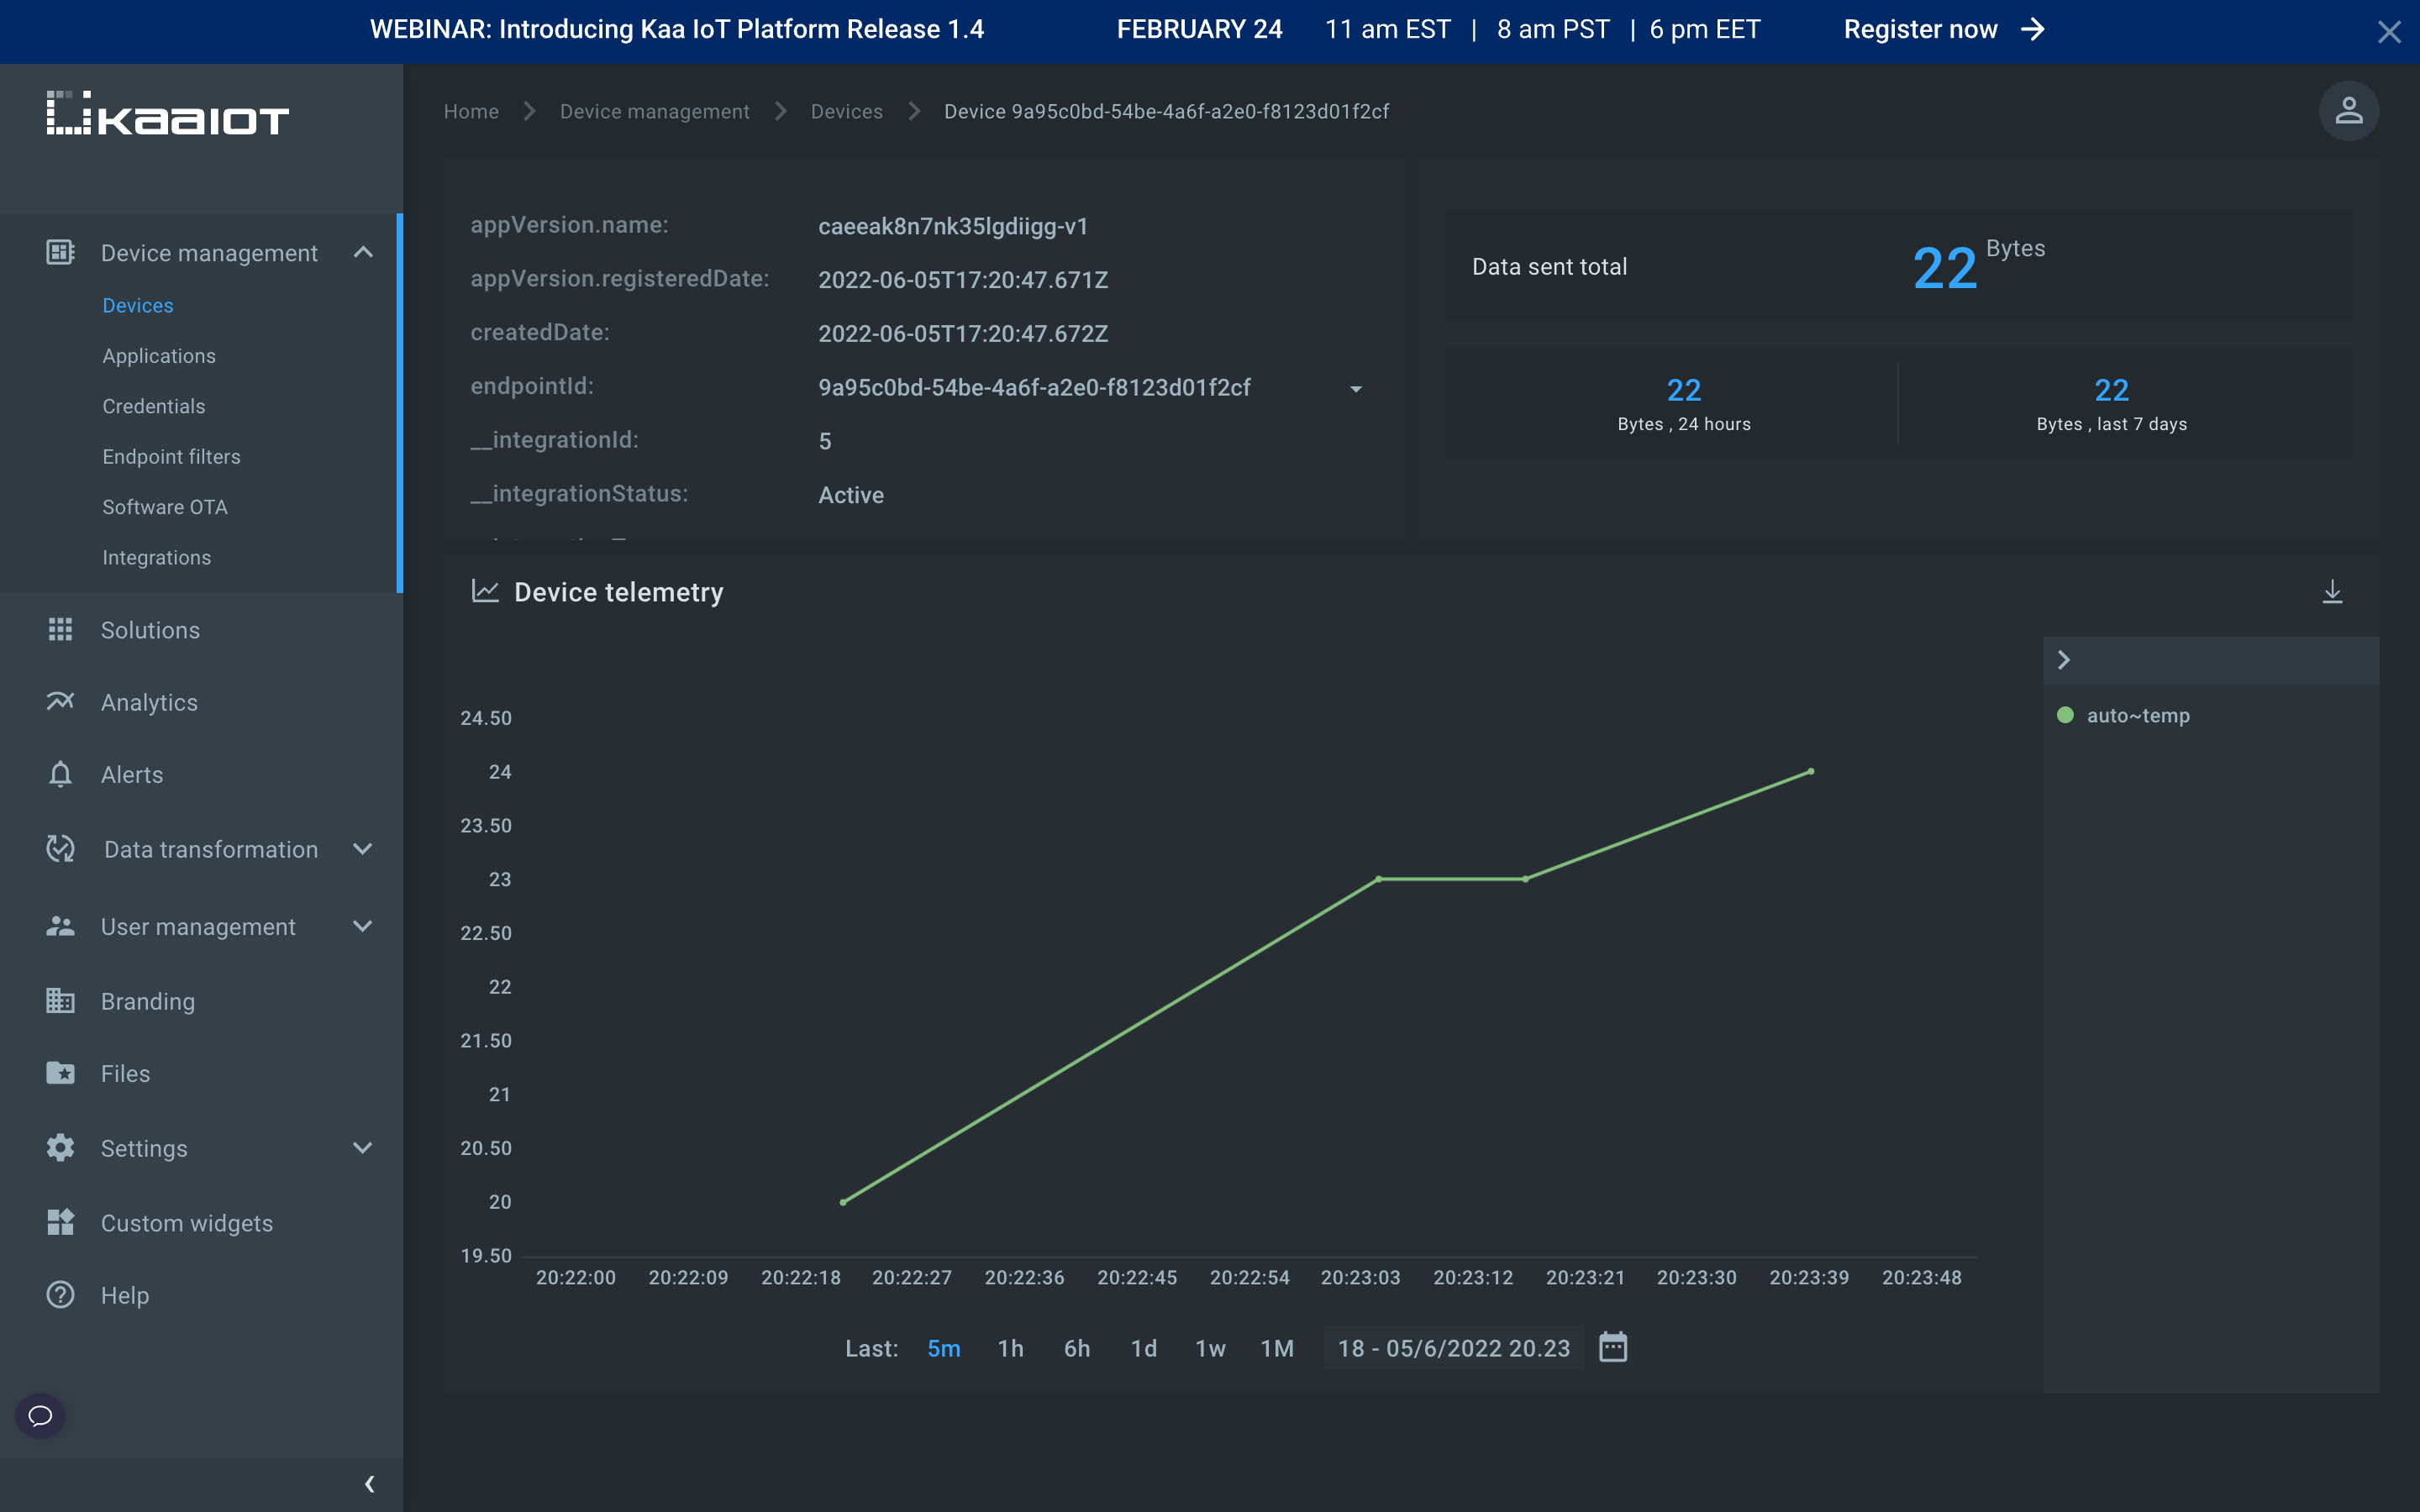The image size is (2420, 1512).
Task: Click the Alerts bell icon
Action: (61, 775)
